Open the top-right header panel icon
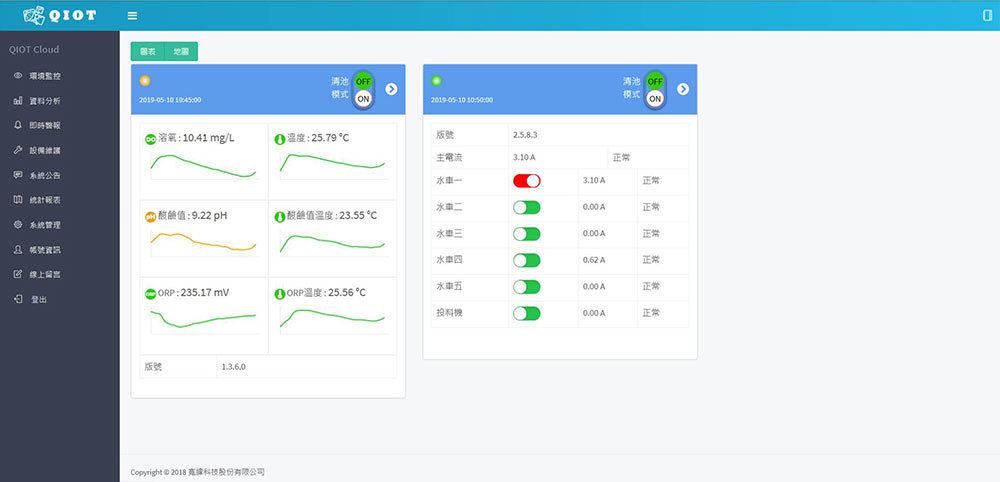1000x482 pixels. pos(987,15)
